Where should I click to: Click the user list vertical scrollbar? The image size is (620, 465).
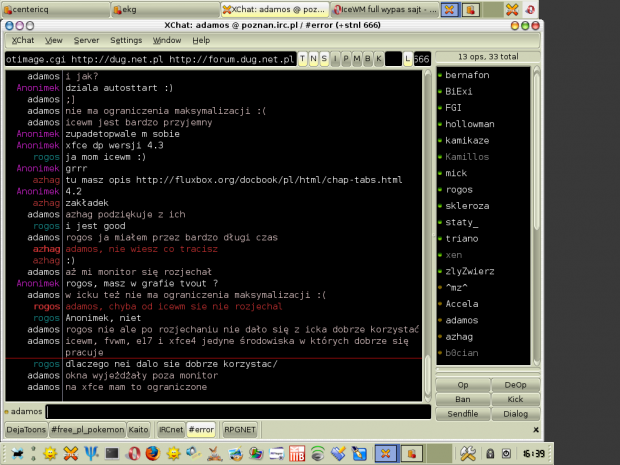(x=537, y=216)
